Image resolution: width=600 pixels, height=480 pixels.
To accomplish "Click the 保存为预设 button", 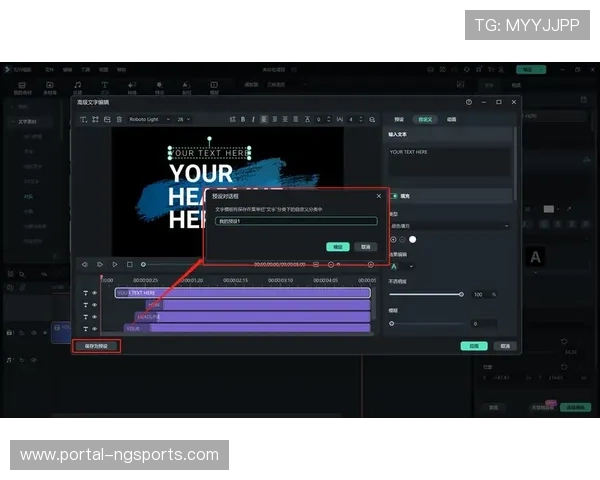I will 96,346.
